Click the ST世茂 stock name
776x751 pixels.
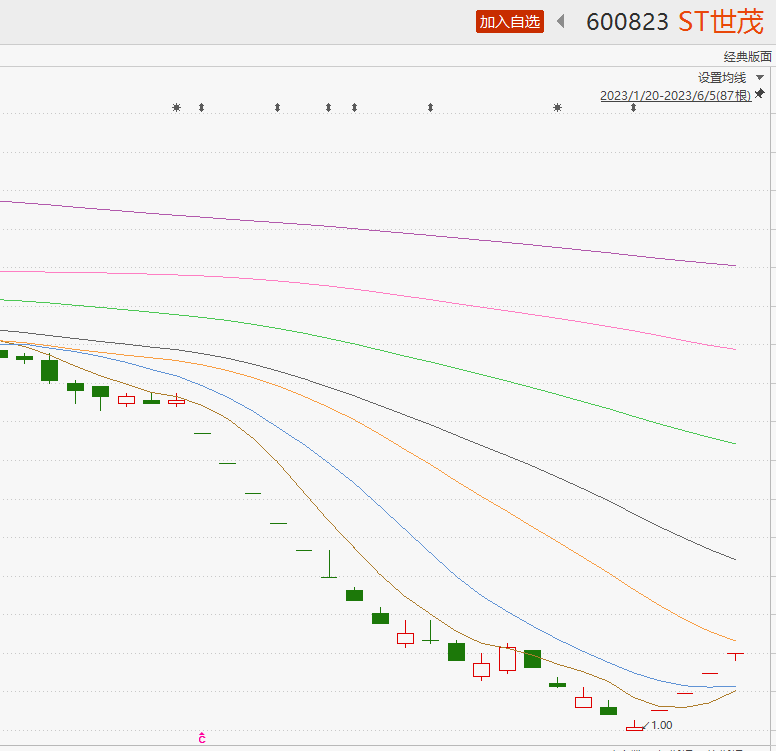click(721, 22)
